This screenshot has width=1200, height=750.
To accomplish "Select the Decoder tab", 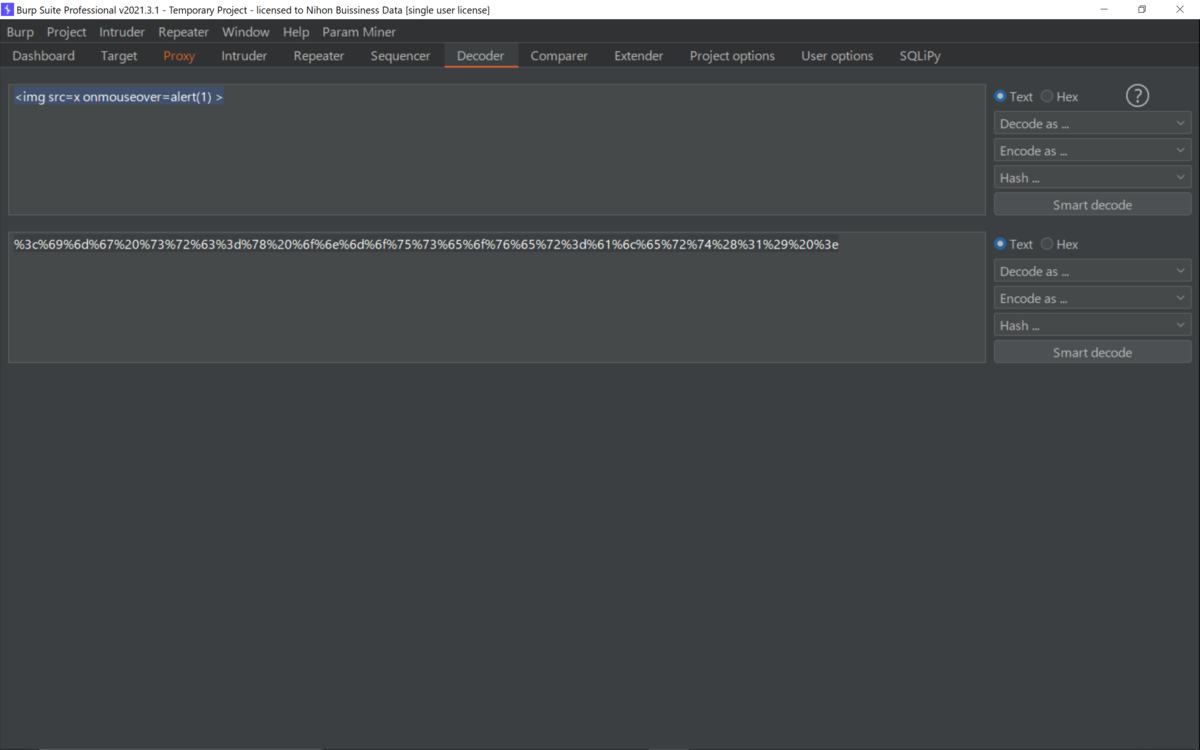I will [x=481, y=56].
